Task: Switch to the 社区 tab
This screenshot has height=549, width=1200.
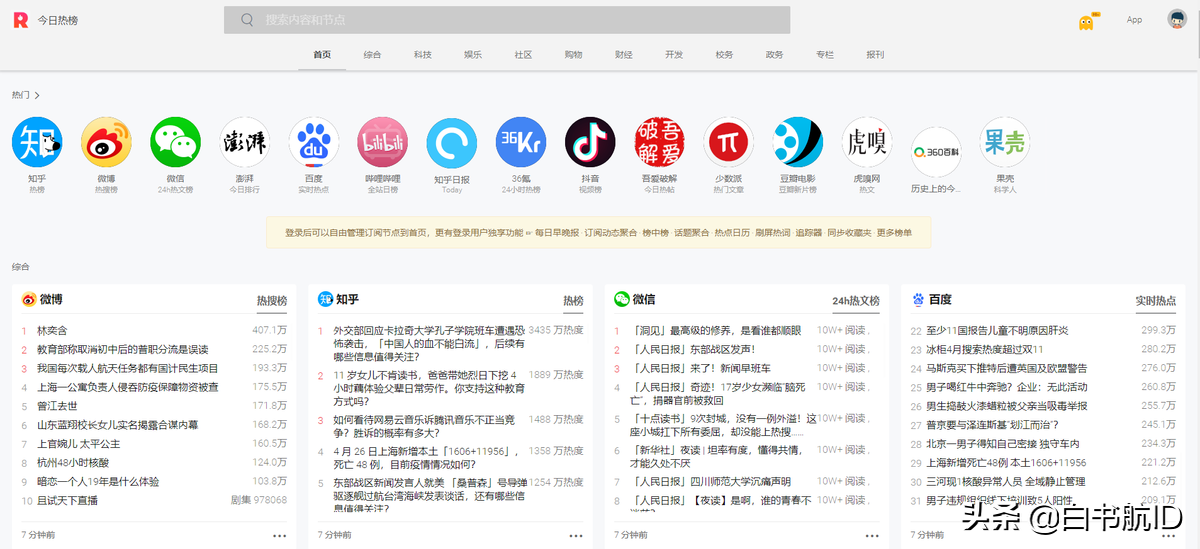Action: coord(523,55)
